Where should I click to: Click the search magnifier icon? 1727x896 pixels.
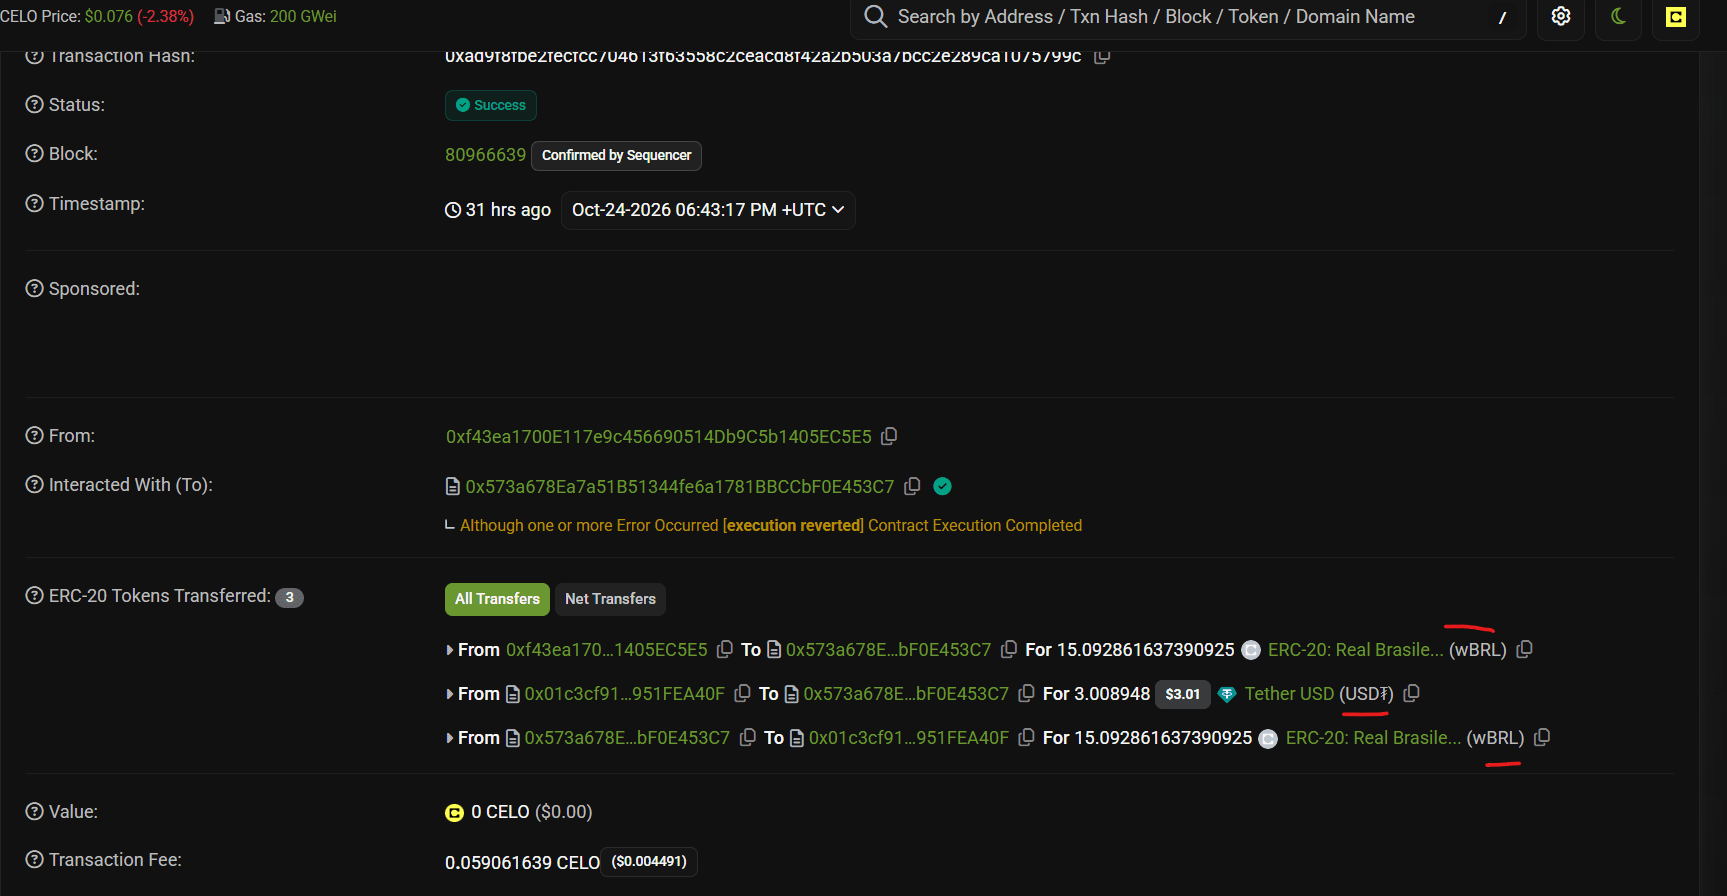(x=875, y=16)
